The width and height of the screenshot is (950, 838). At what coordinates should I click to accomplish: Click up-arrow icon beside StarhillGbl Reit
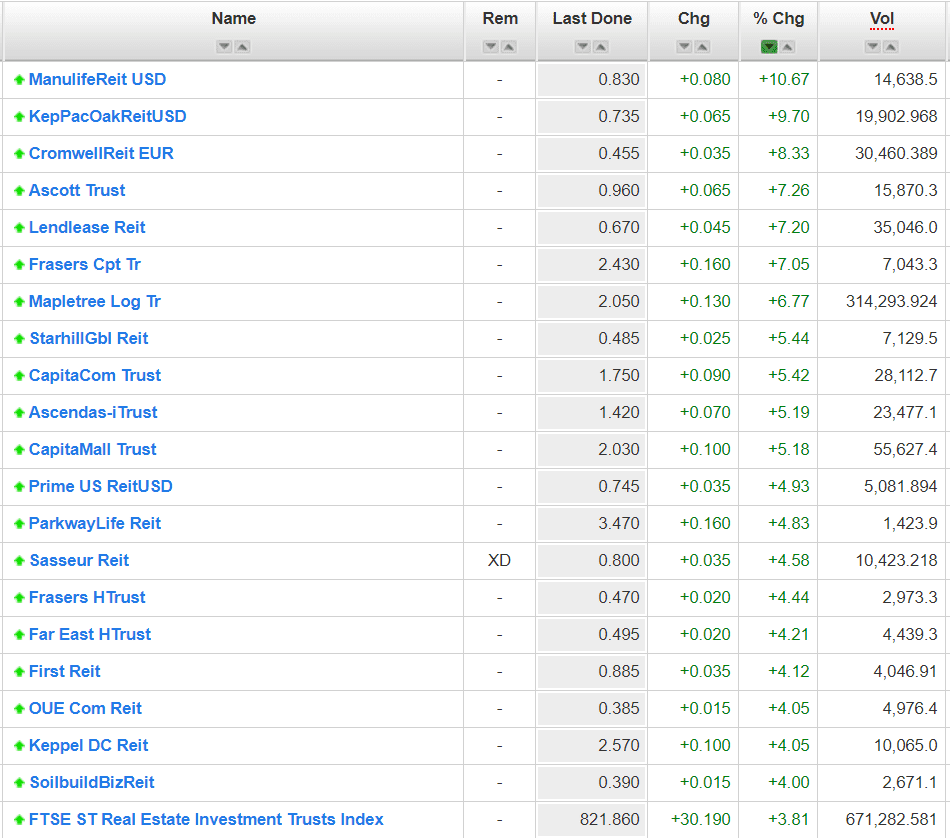click(19, 339)
